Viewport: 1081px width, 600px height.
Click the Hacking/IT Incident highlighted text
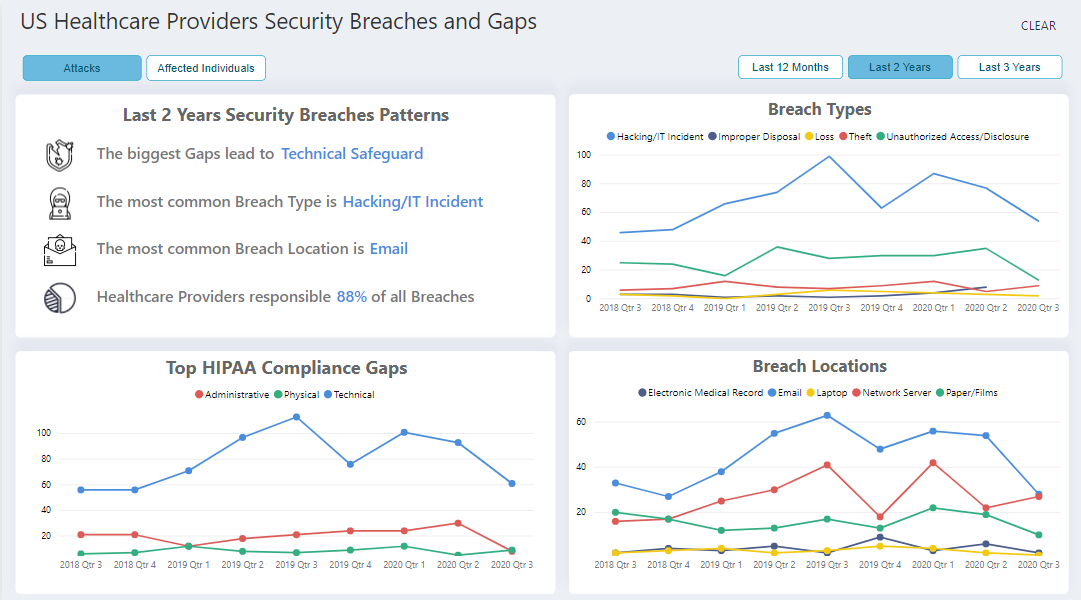pyautogui.click(x=413, y=202)
